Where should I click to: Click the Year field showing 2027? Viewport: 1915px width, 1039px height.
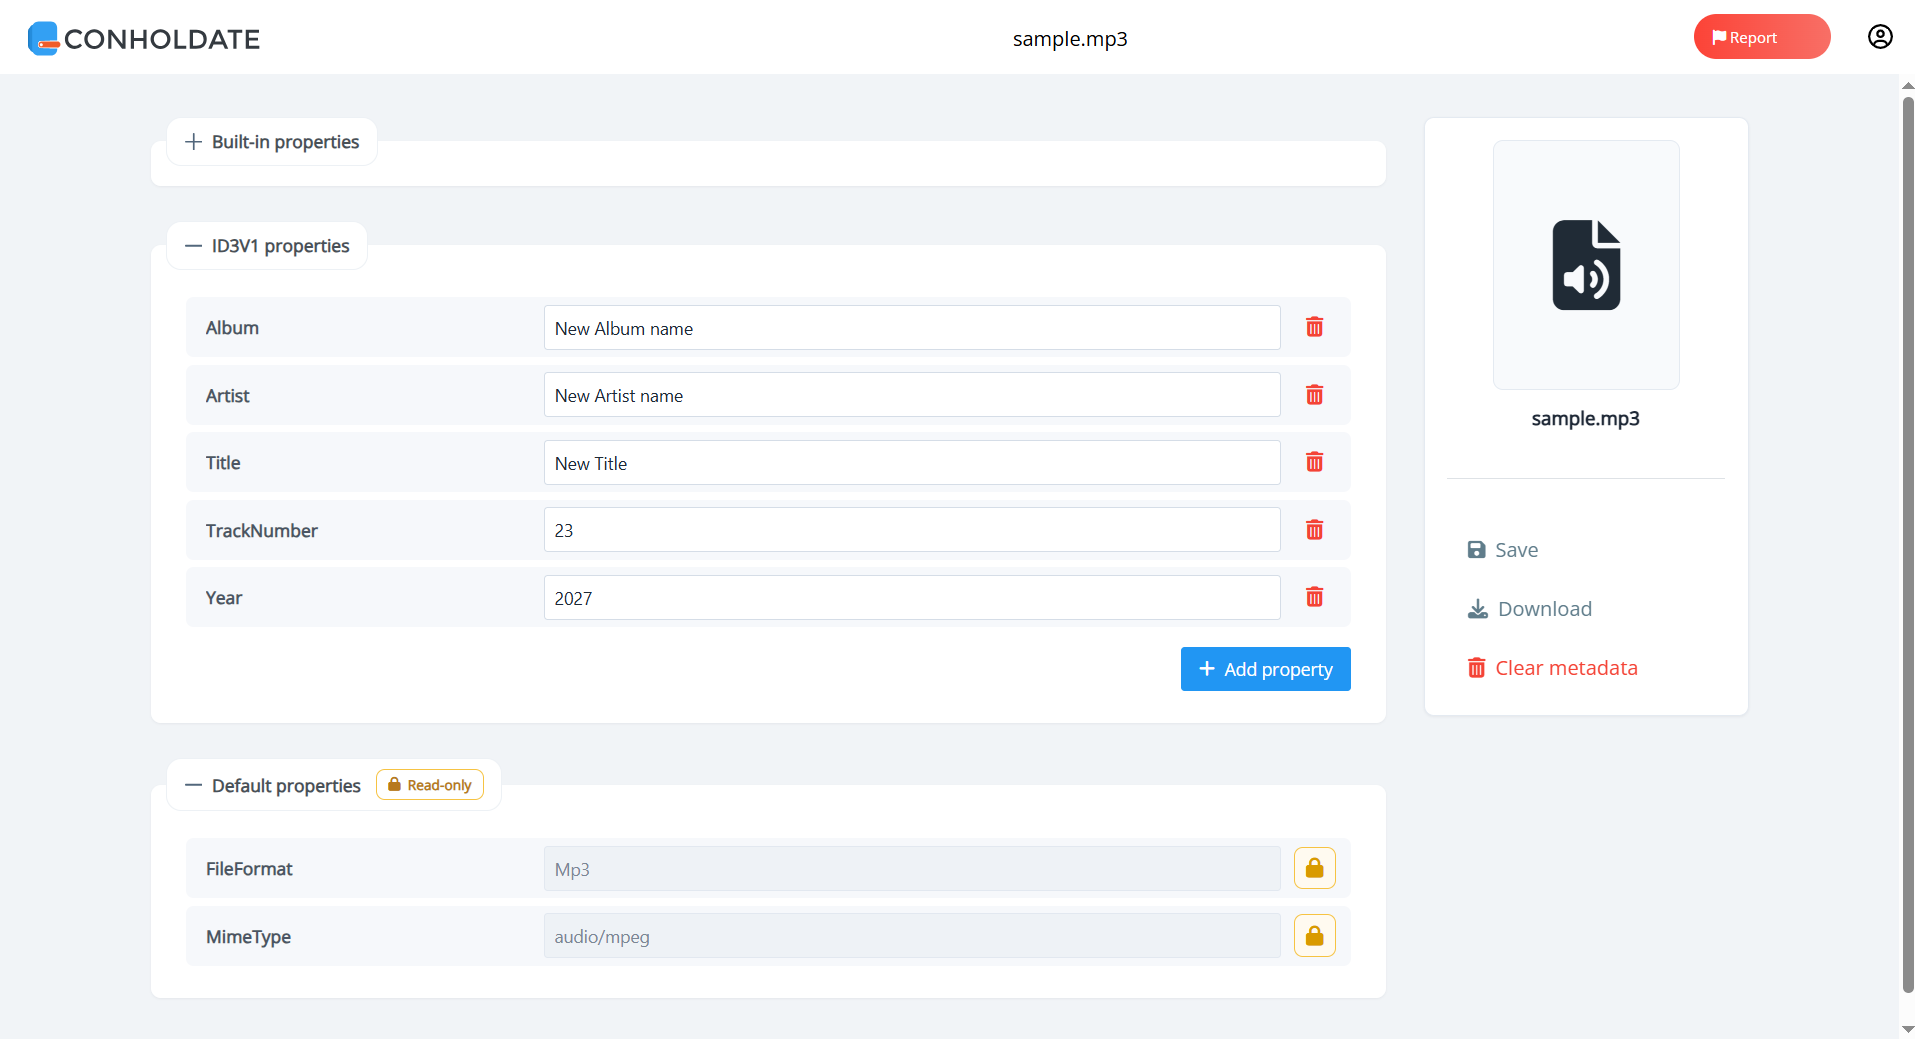tap(912, 598)
